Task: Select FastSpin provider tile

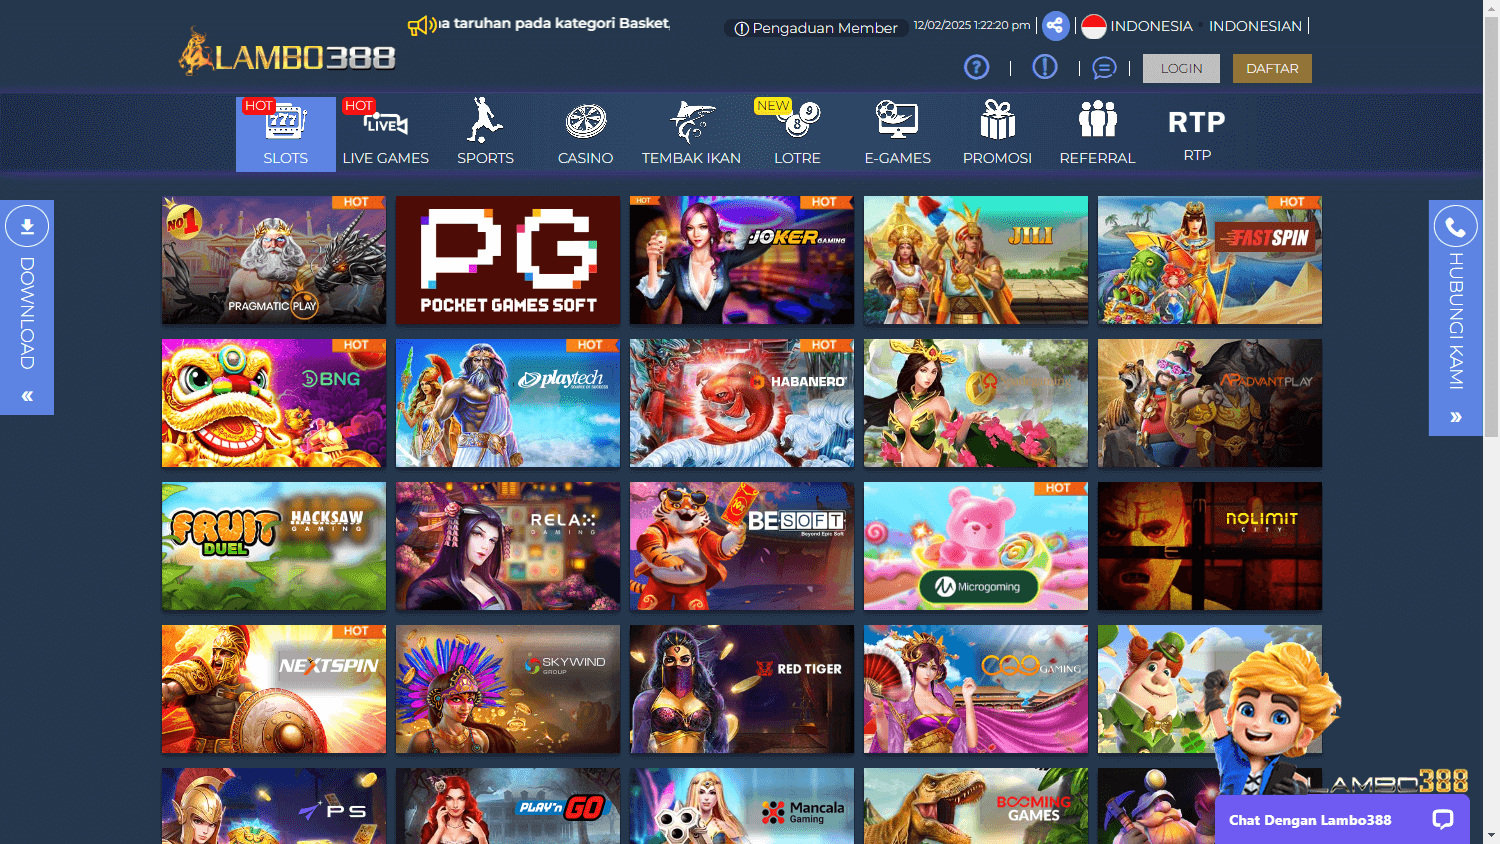Action: [1210, 260]
